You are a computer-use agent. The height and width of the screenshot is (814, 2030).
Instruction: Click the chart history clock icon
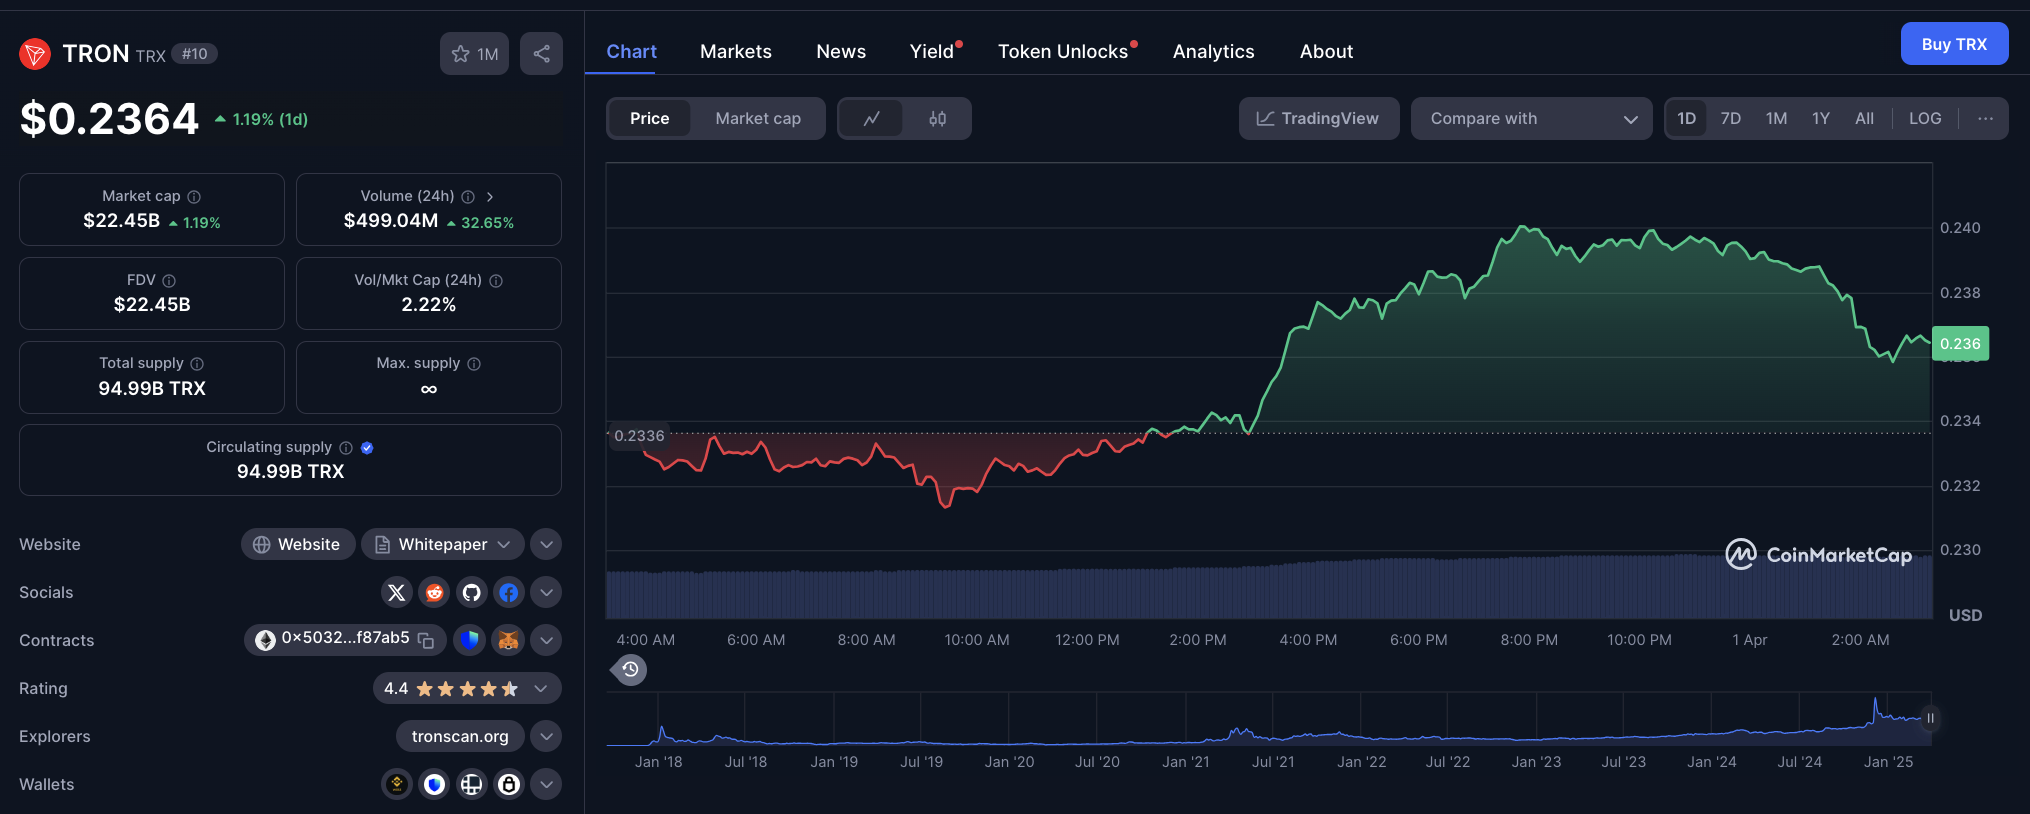630,669
